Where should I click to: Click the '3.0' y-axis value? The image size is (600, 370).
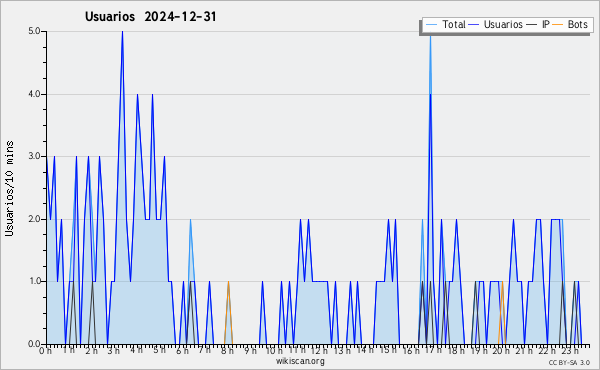[34, 156]
